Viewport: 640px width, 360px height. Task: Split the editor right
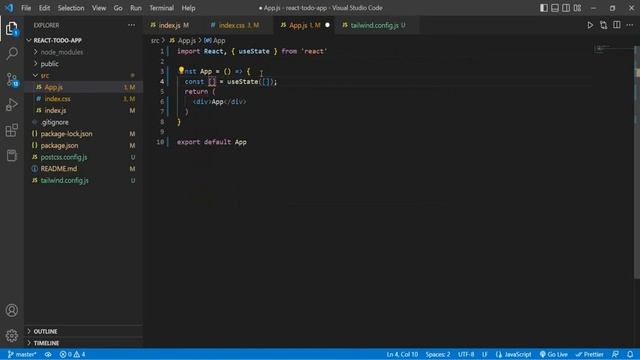tap(617, 25)
